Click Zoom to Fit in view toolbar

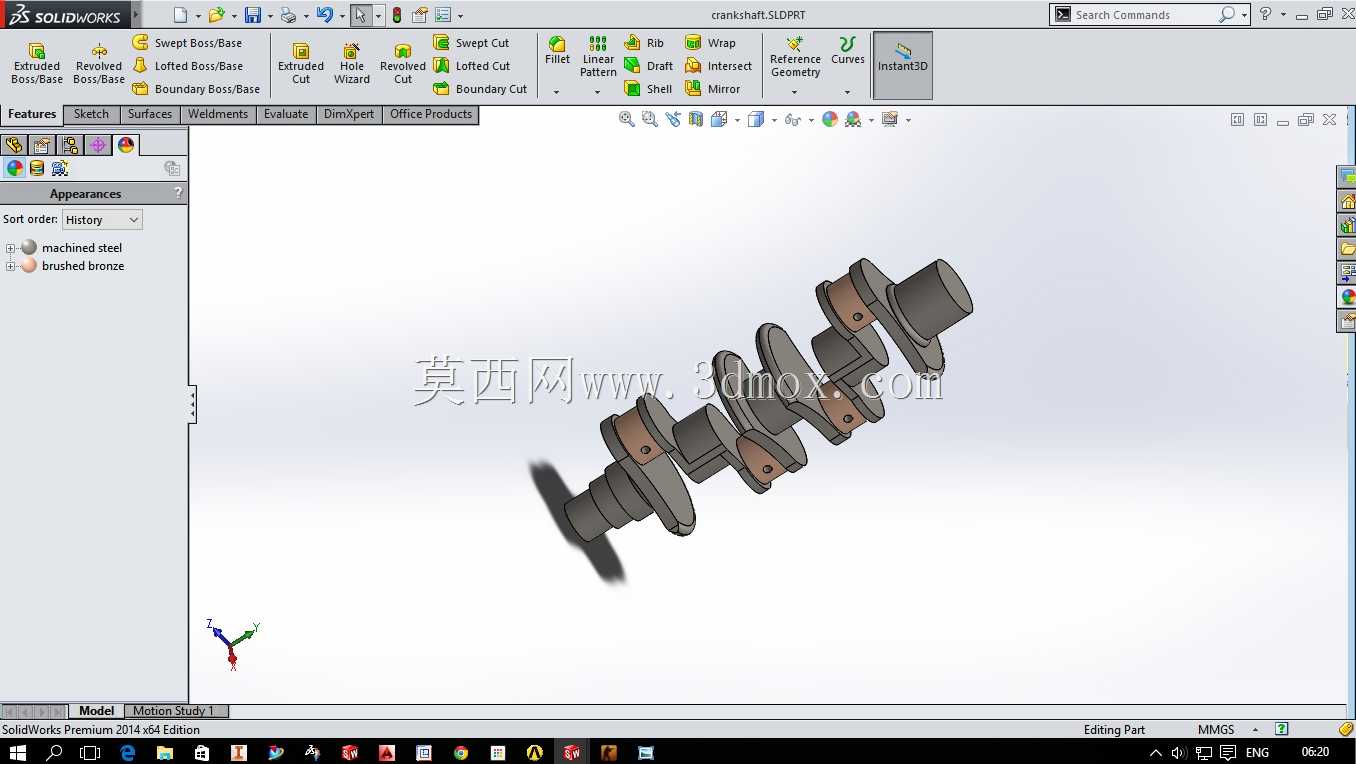click(x=627, y=119)
